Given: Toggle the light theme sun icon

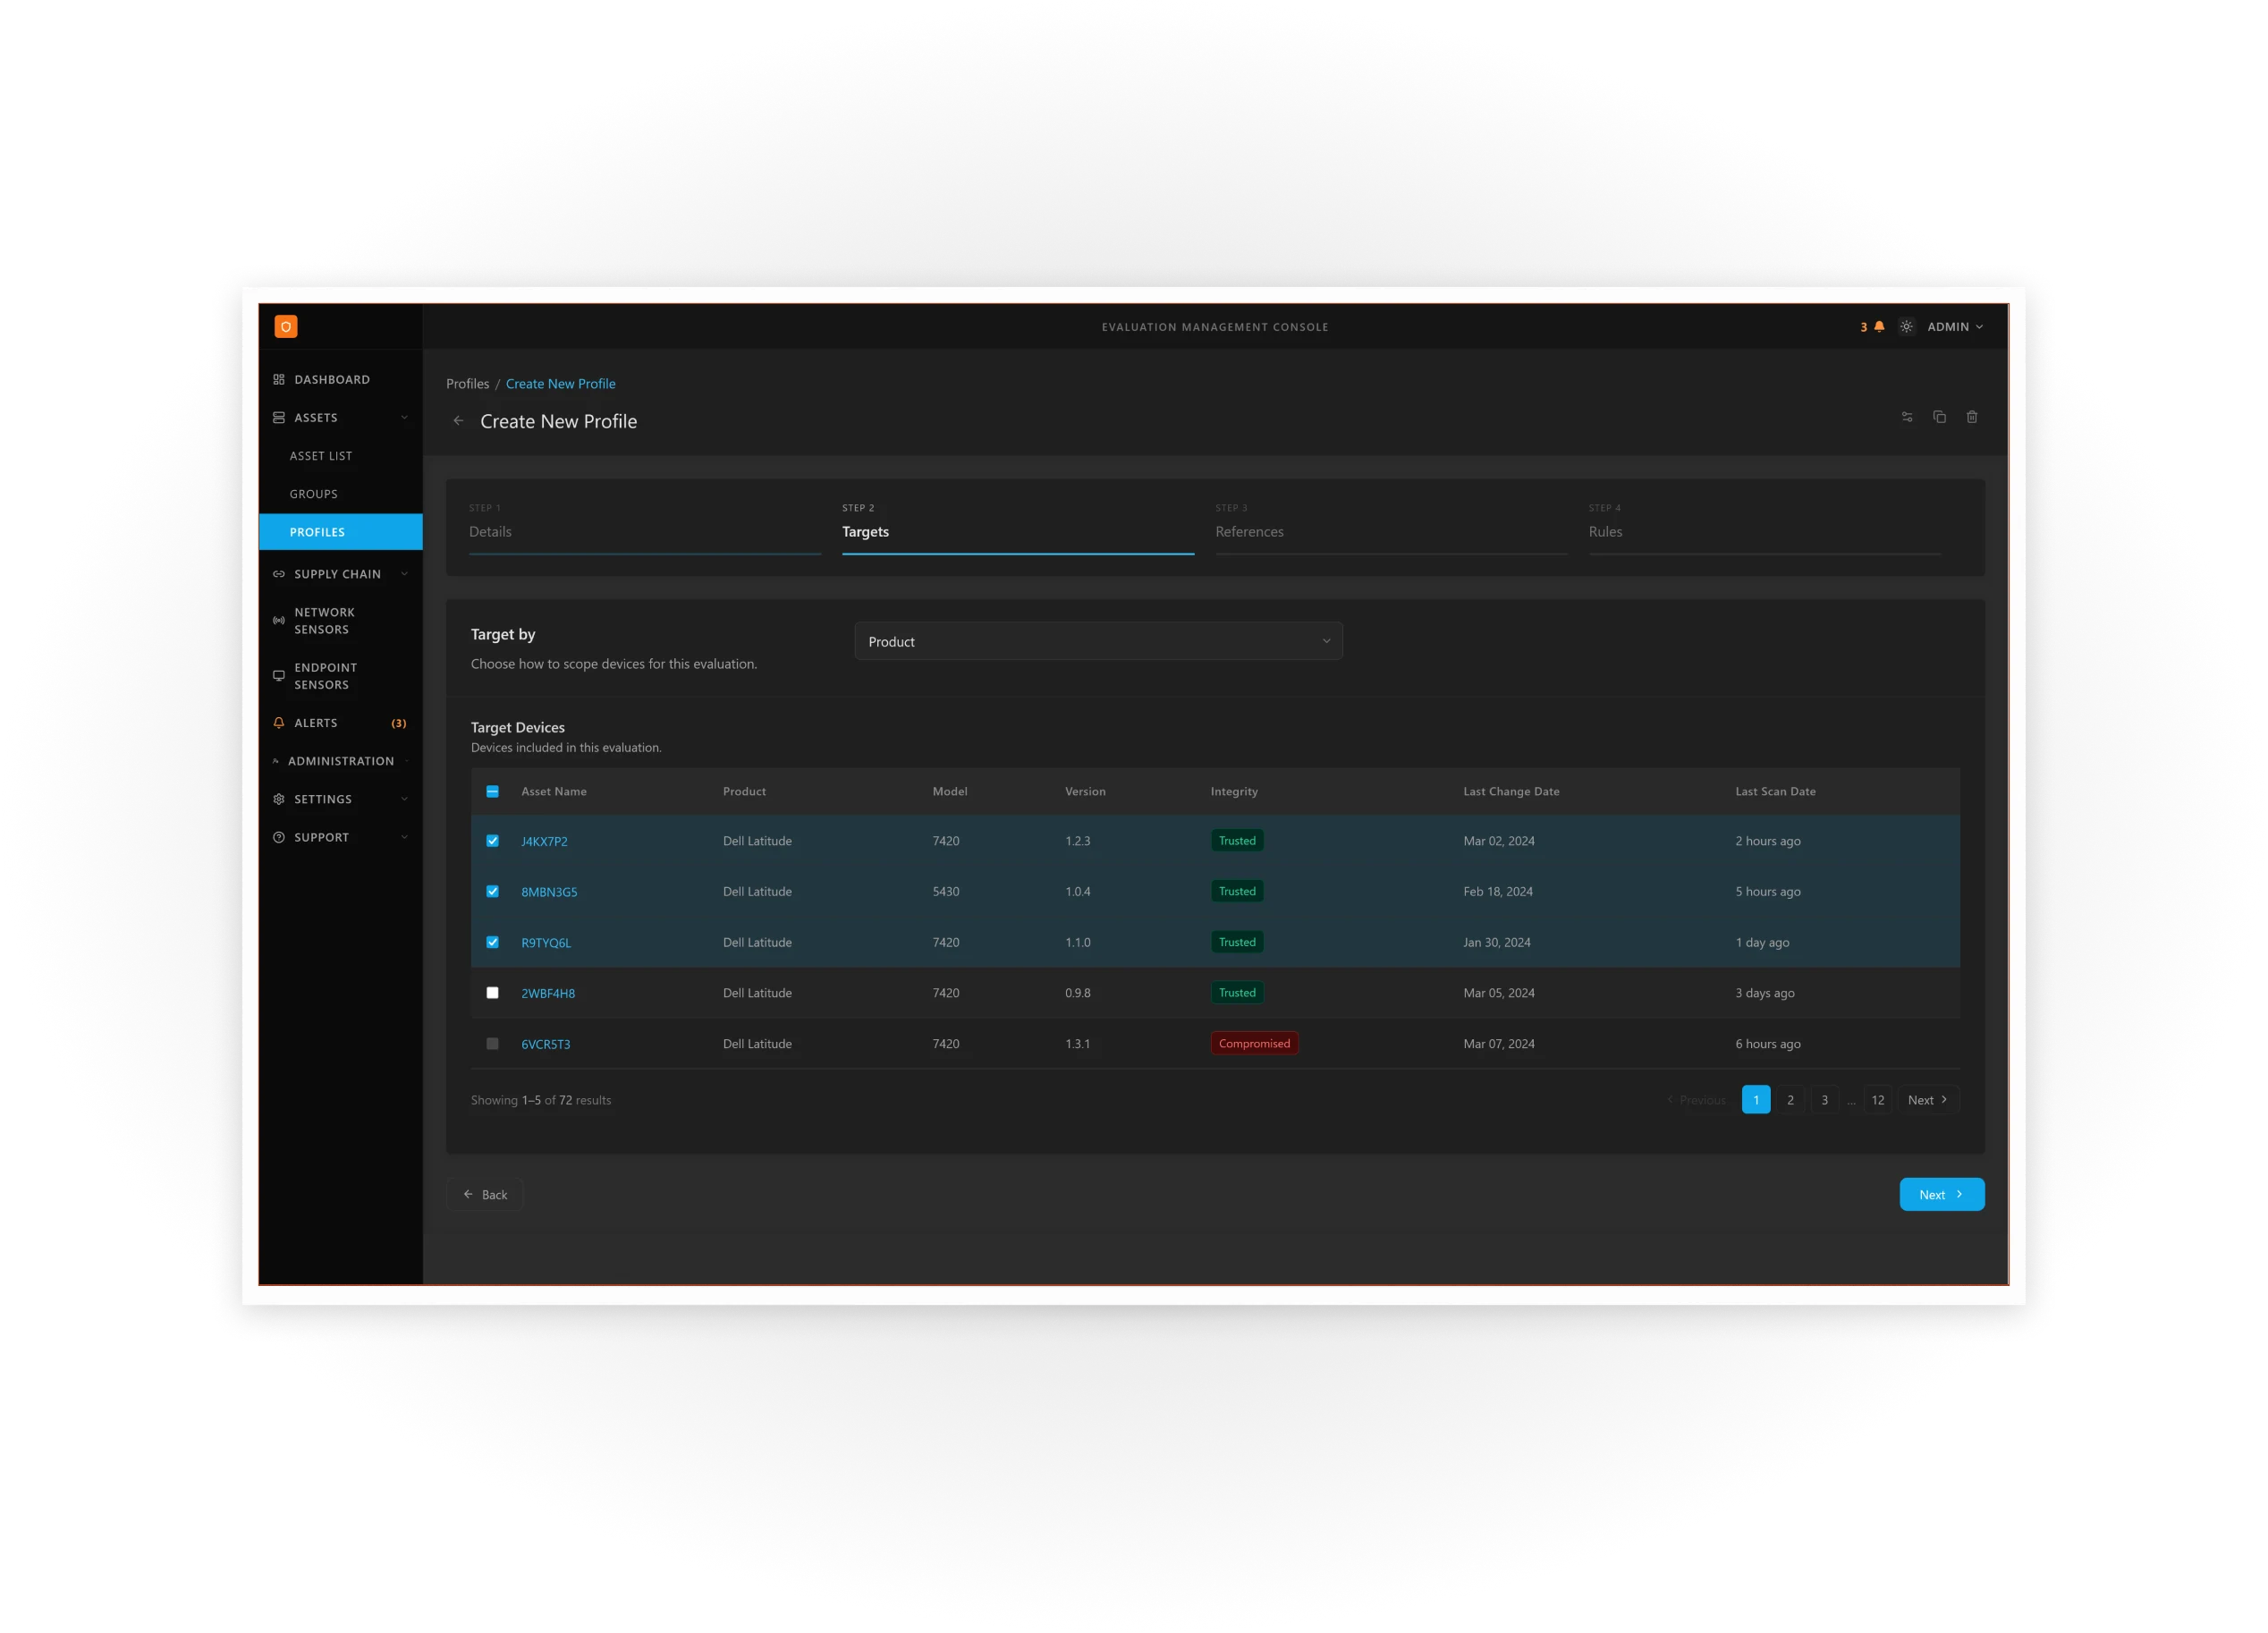Looking at the screenshot, I should 1906,327.
